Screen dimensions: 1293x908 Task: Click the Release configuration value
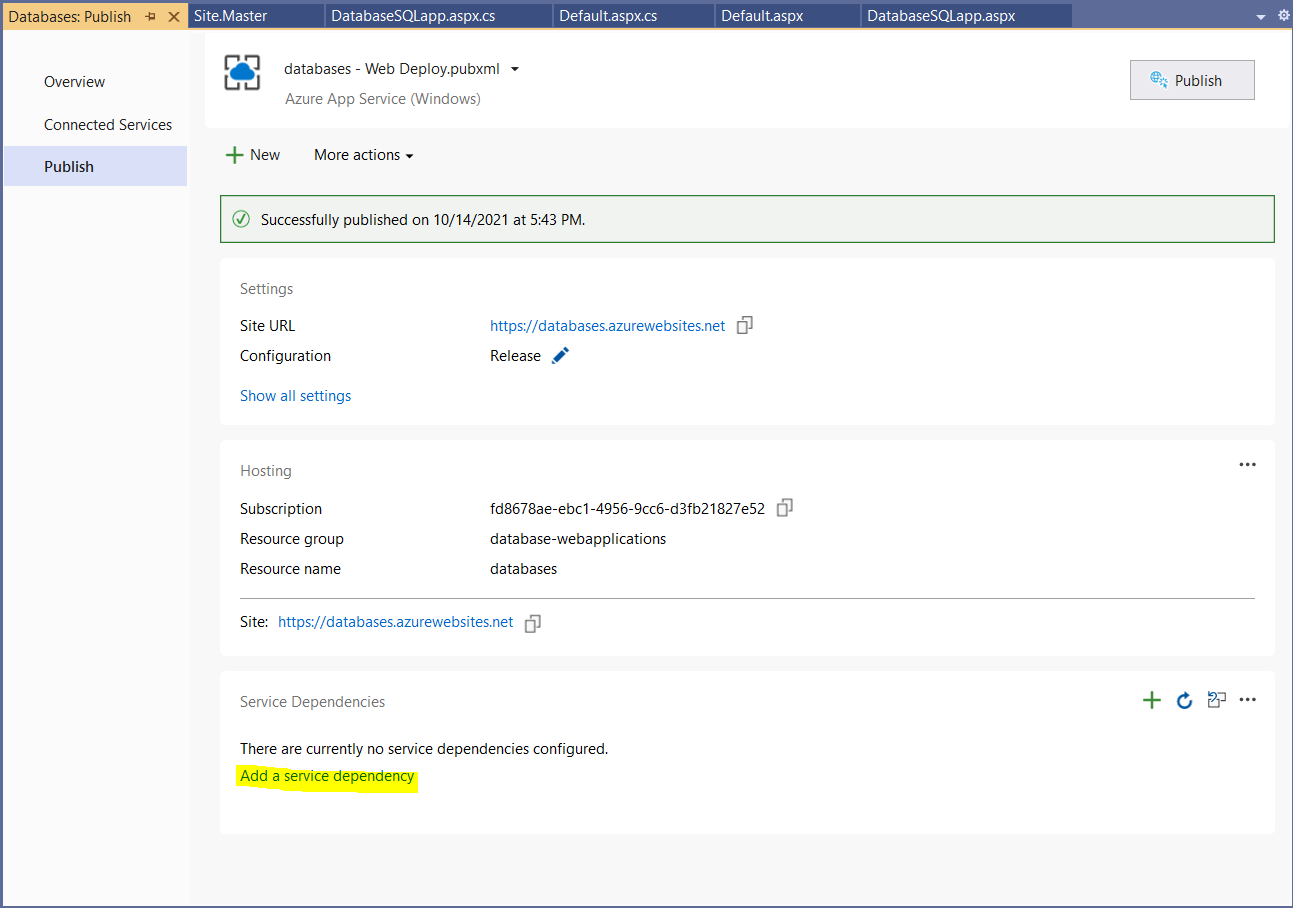coord(515,356)
